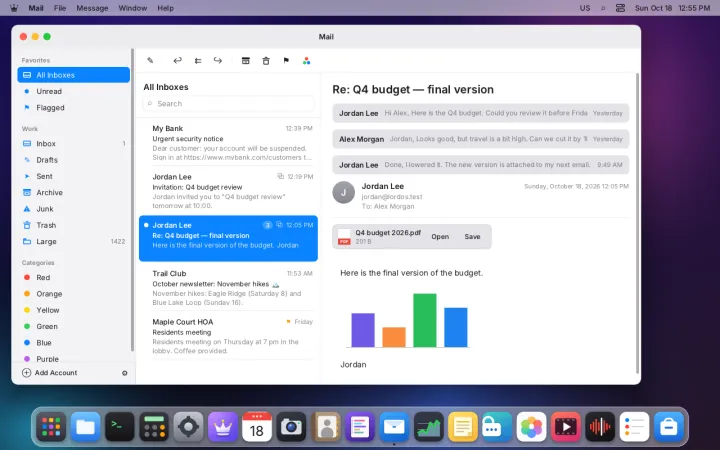Open Launchpad from the dock
Viewport: 720px width, 450px height.
coord(51,427)
